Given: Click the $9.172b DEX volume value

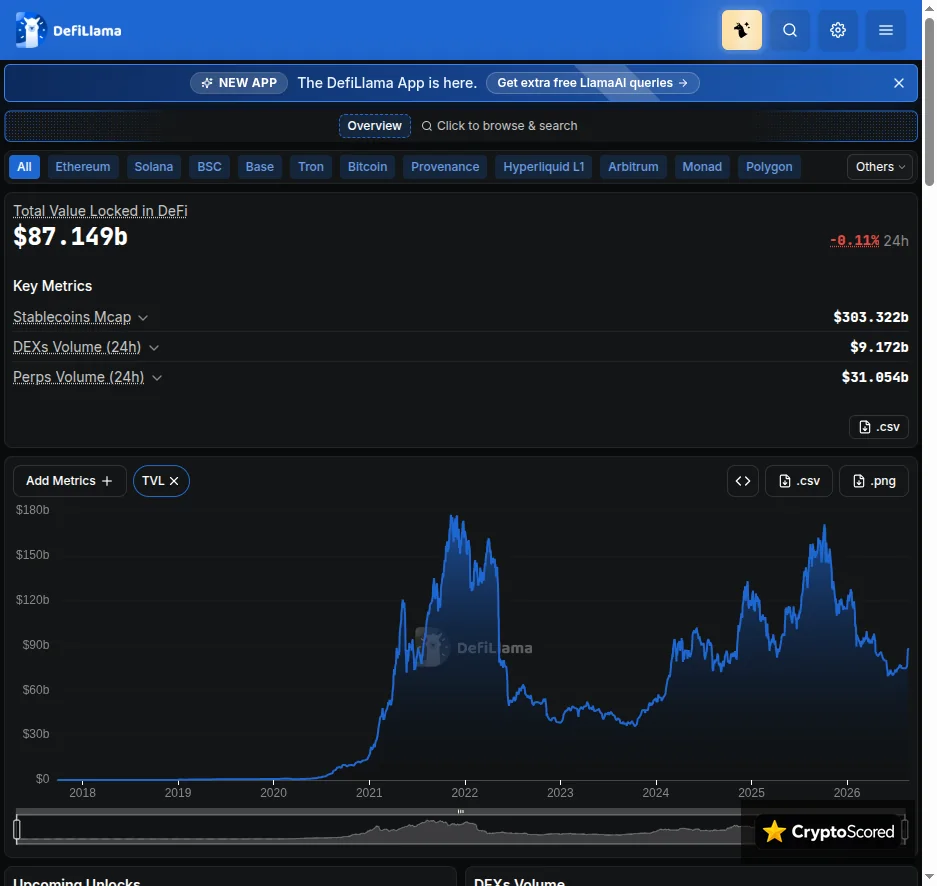Looking at the screenshot, I should [879, 347].
